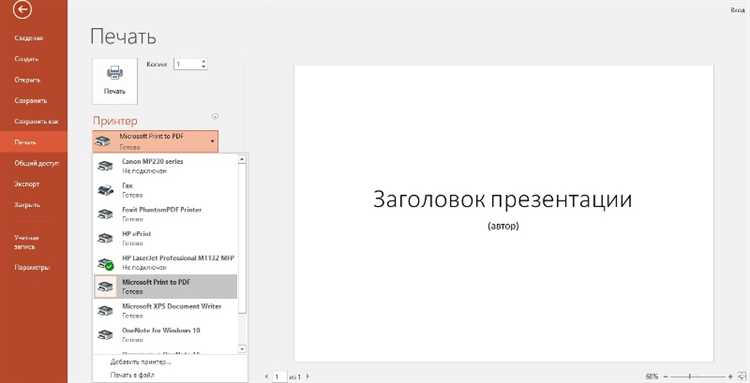
Task: Click the Foxit PhantomPDF Printer icon
Action: pyautogui.click(x=105, y=214)
